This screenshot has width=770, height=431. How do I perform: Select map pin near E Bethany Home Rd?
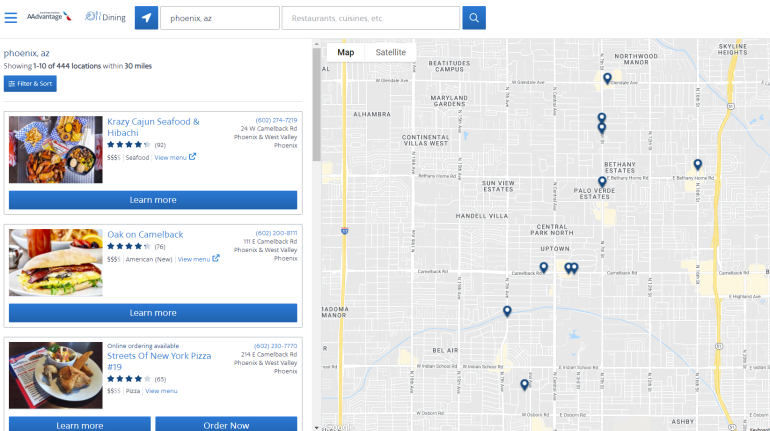click(x=697, y=165)
